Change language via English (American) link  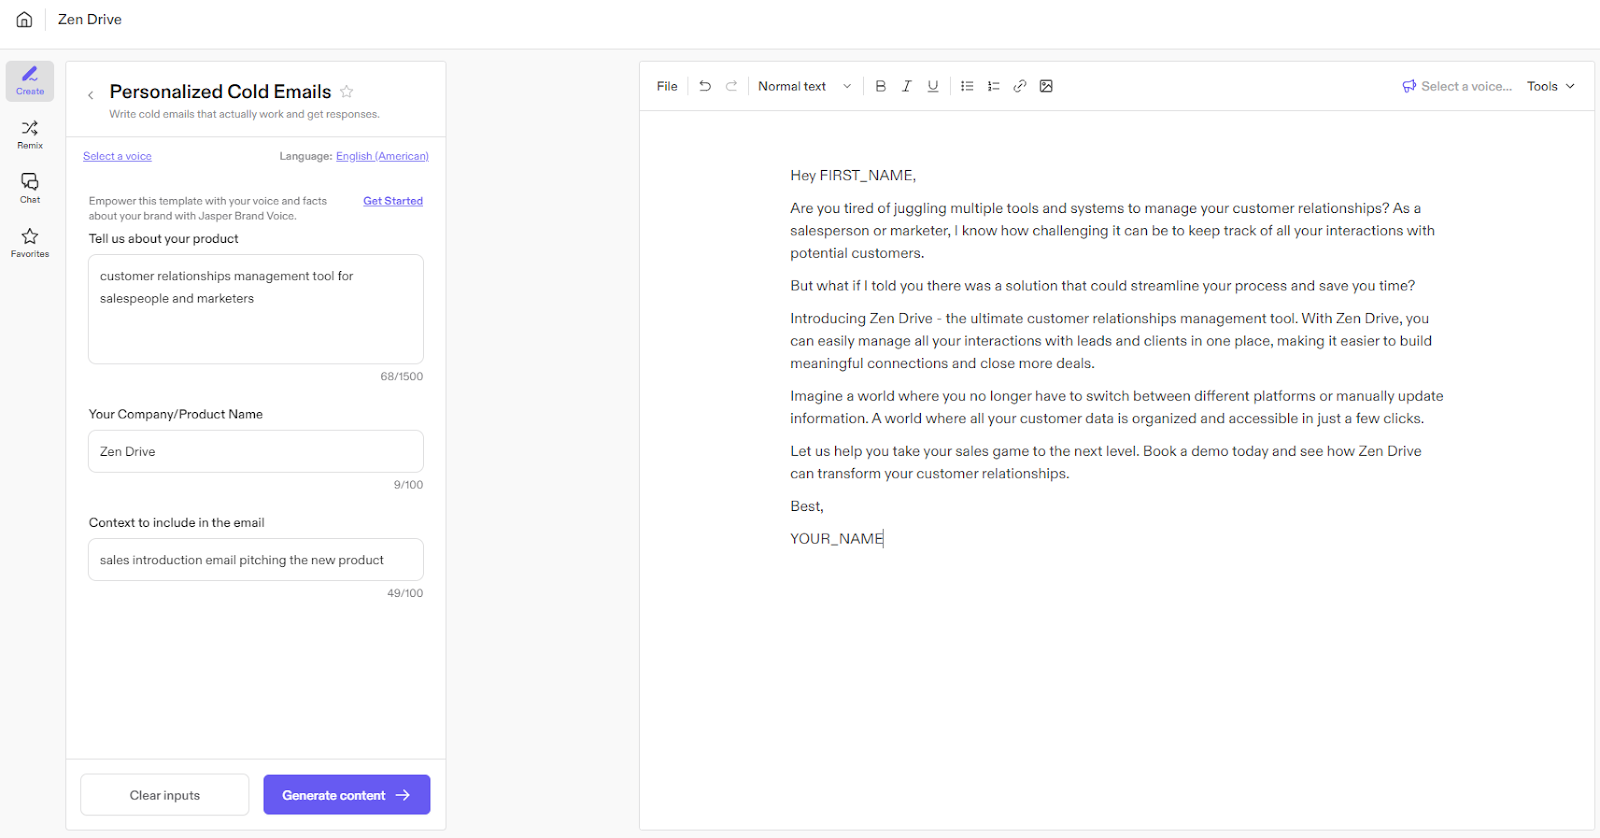[382, 156]
